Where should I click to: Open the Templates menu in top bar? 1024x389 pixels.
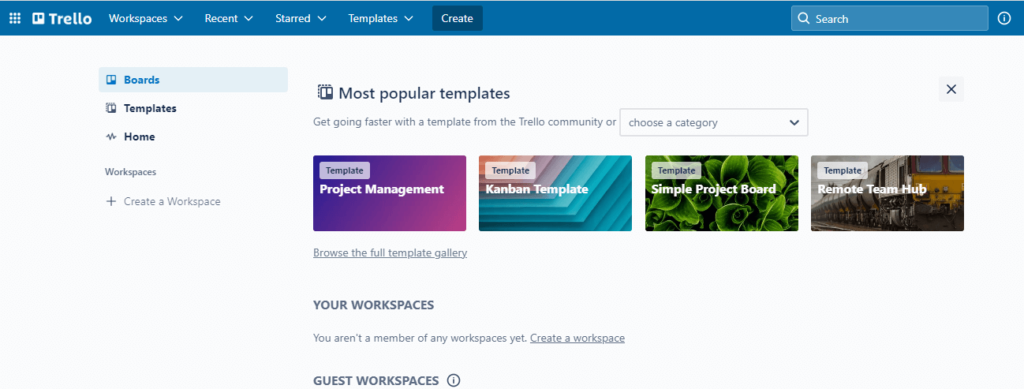[x=381, y=18]
